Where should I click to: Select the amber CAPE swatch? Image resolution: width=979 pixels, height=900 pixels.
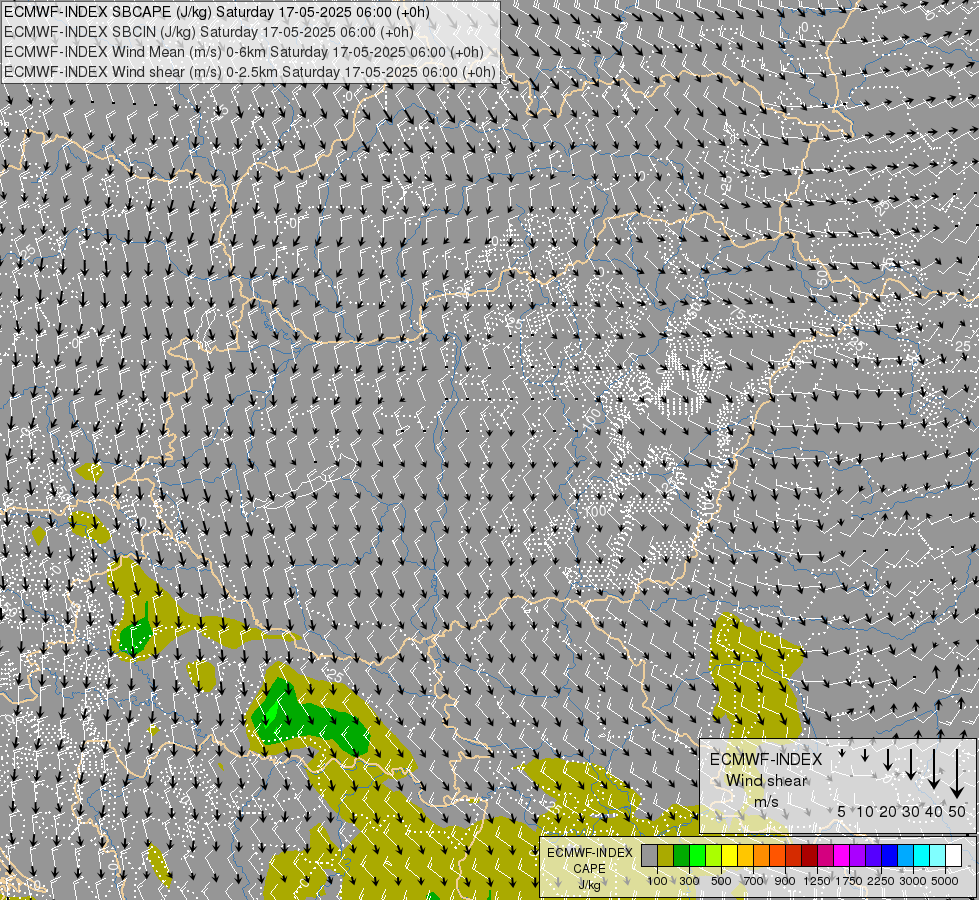coord(745,856)
